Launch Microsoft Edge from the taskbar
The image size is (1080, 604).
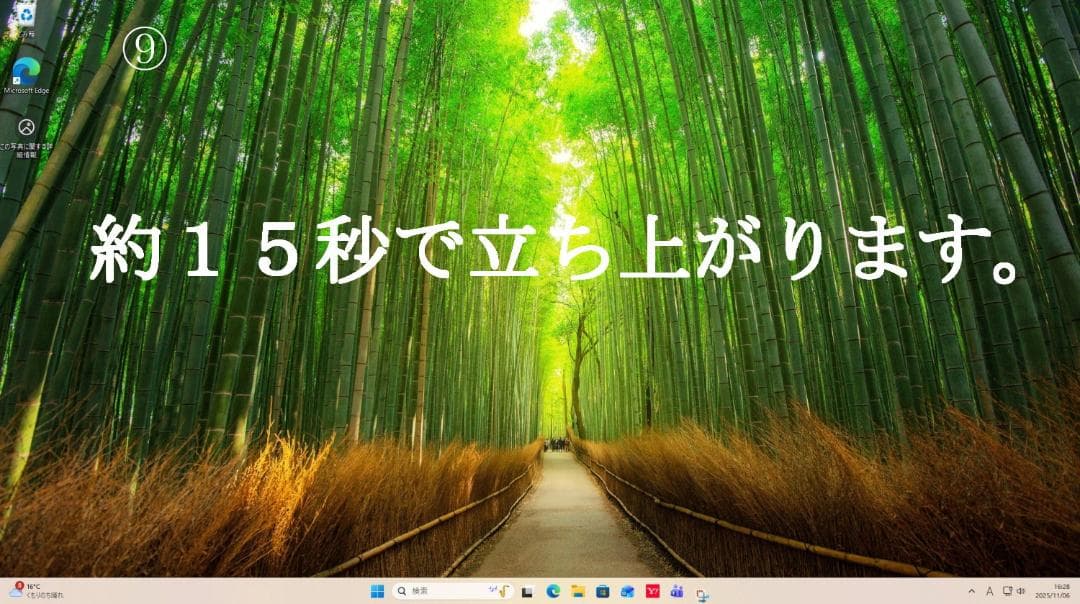(x=554, y=590)
